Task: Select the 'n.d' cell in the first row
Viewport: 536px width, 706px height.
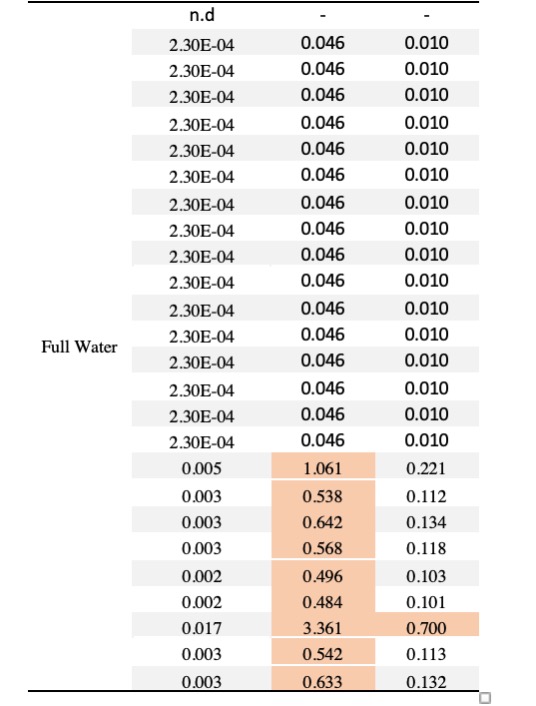Action: (202, 15)
